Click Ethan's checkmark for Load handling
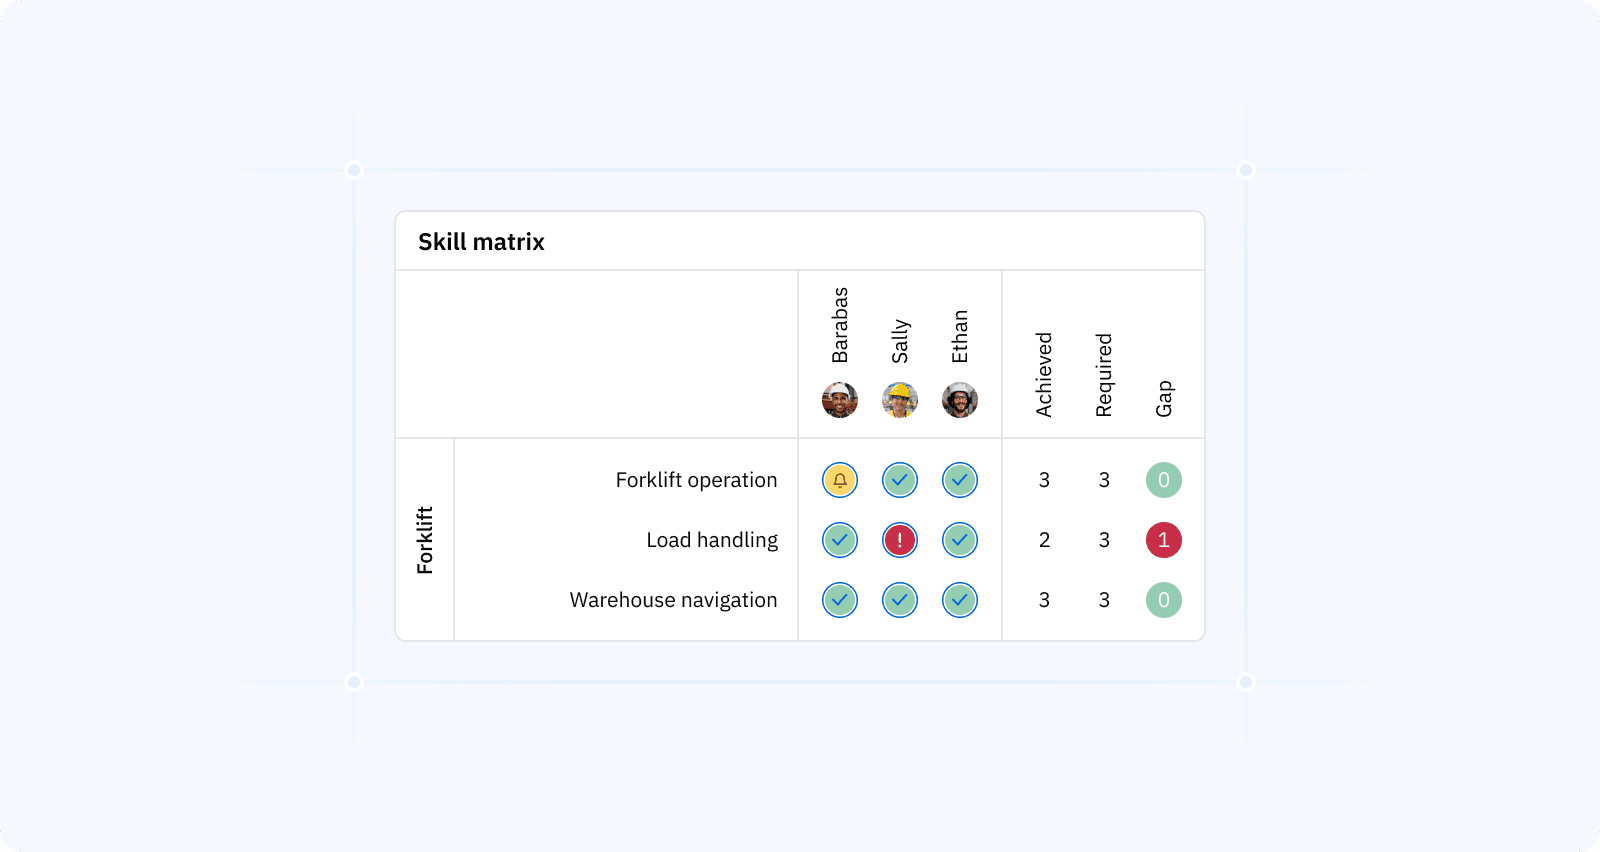1600x852 pixels. point(960,540)
